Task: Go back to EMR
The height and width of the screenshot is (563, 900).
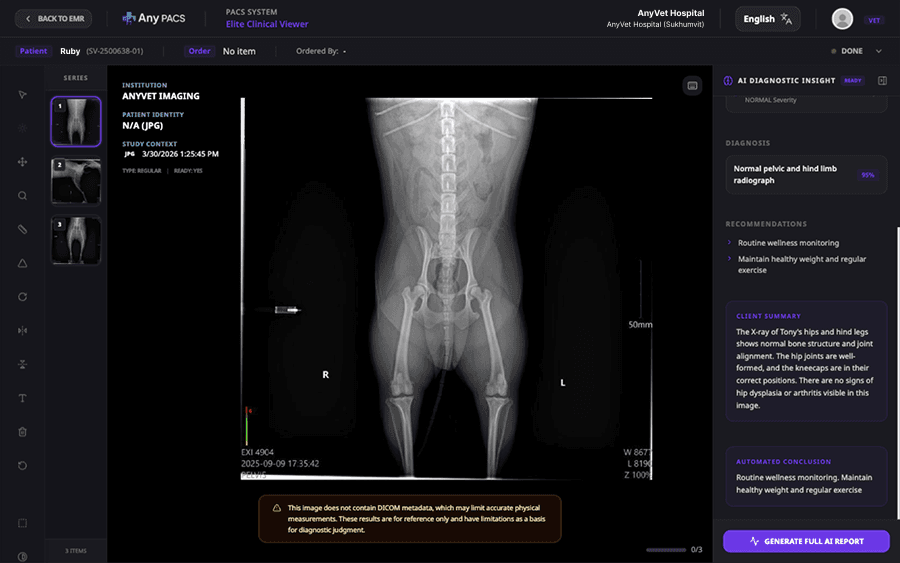Action: click(x=53, y=19)
